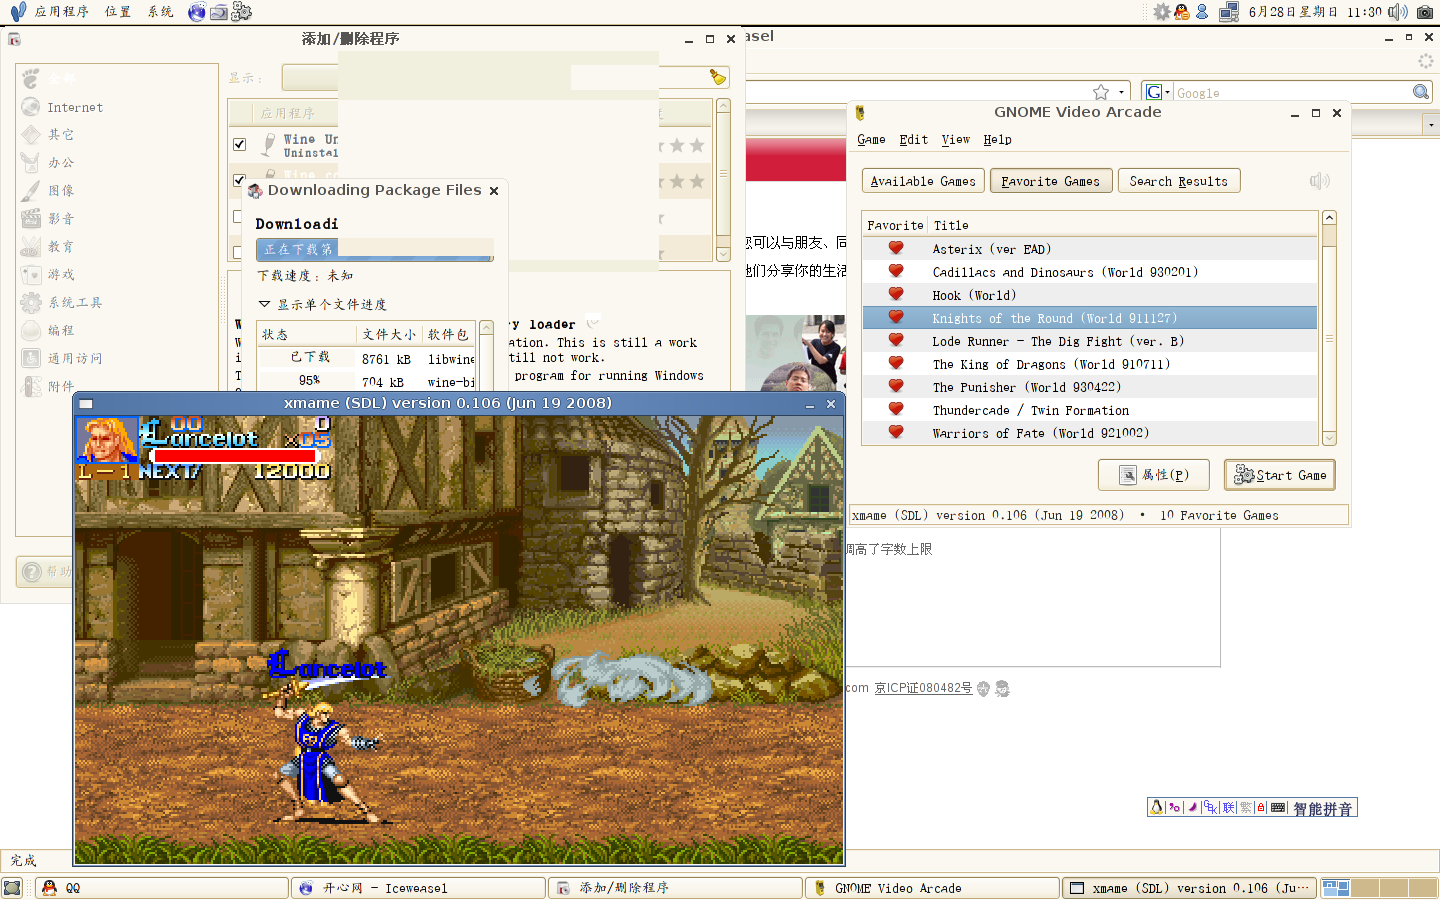Open the Edit menu in GNOME Video Arcade
1440x900 pixels.
[x=913, y=140]
